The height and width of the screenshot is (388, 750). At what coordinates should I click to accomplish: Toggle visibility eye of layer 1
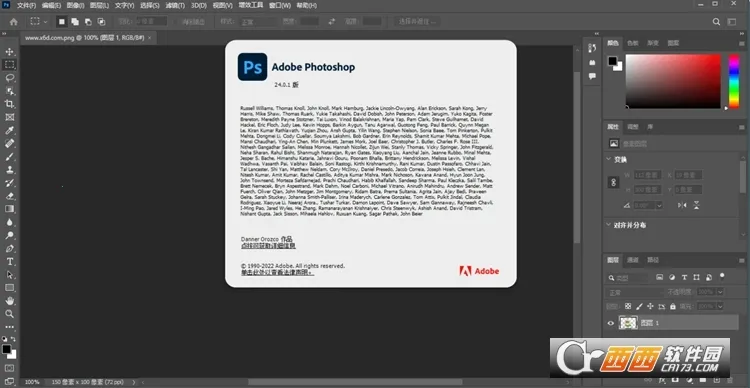pos(610,323)
